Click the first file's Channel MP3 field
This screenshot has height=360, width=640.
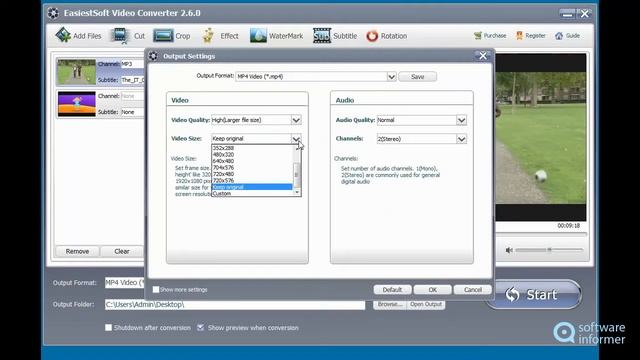point(133,64)
